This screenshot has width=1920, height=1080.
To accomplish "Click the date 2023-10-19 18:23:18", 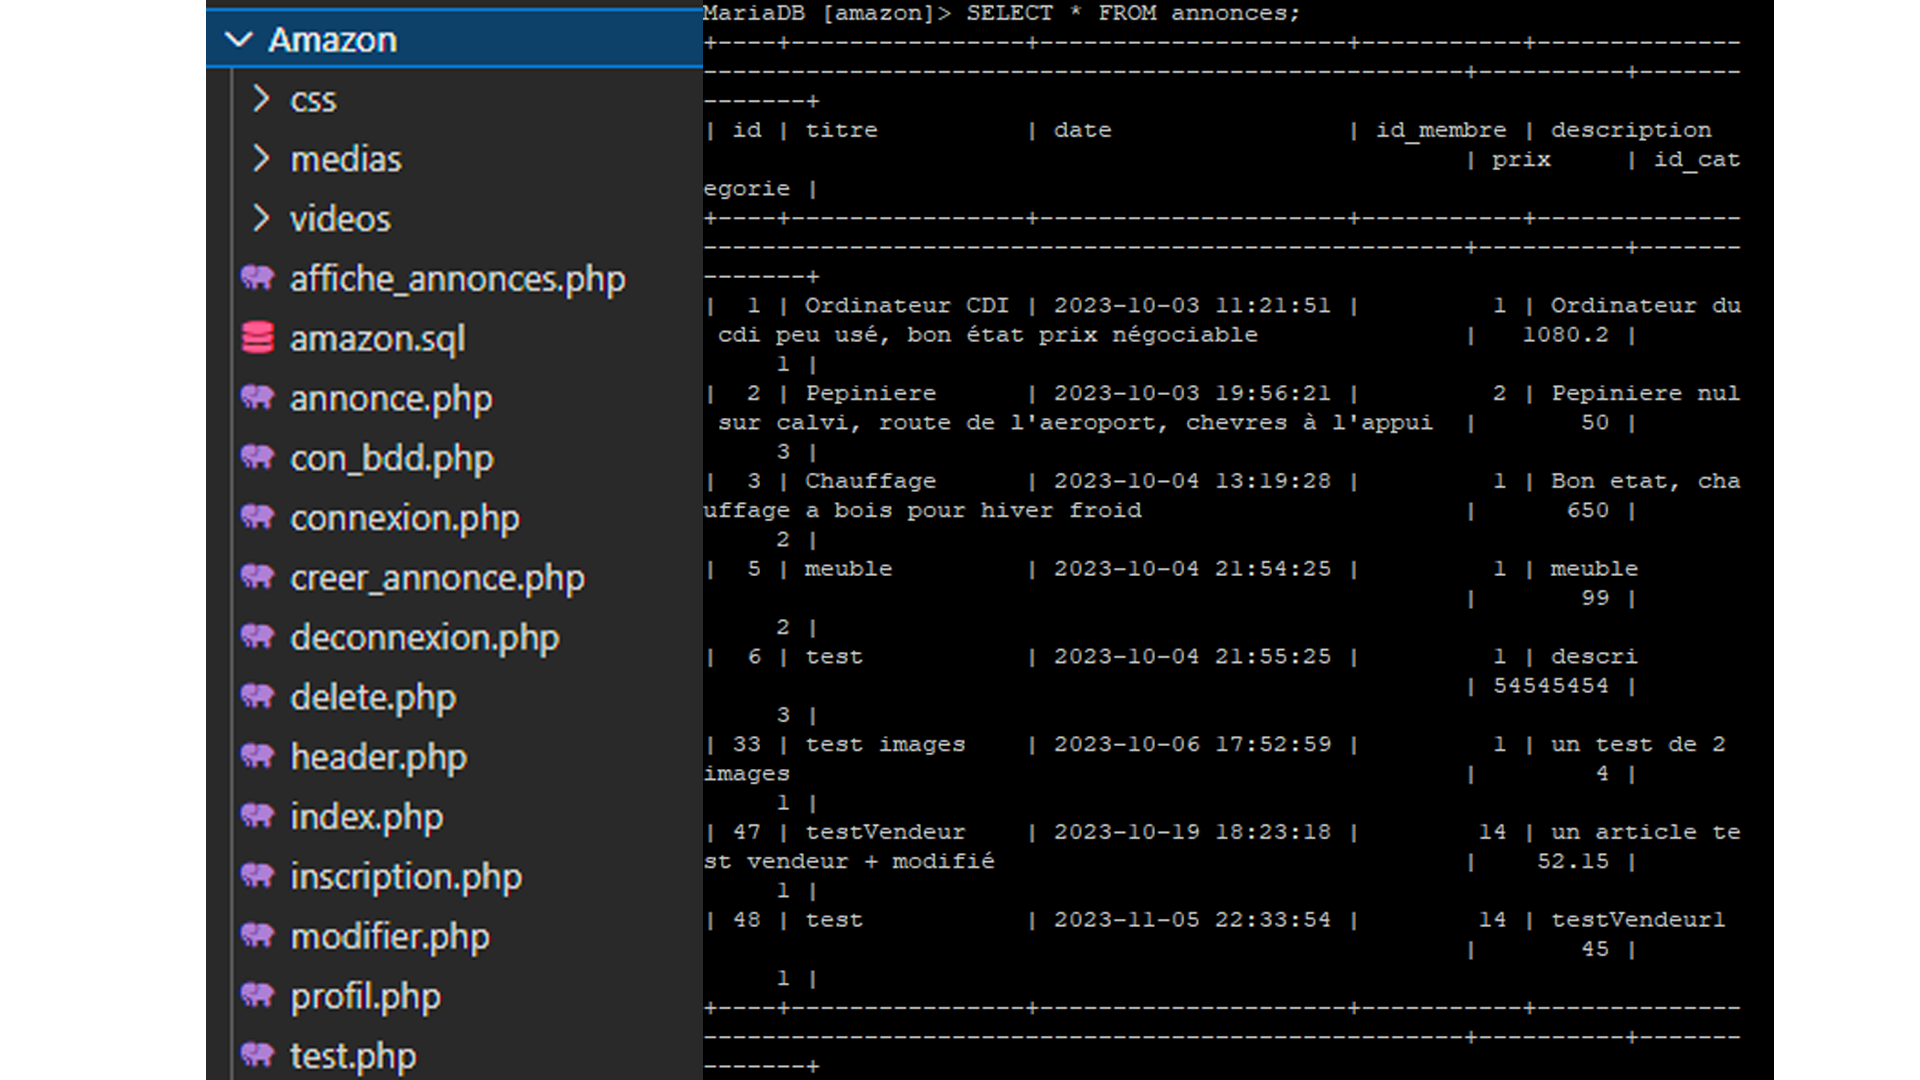I will [x=1192, y=832].
